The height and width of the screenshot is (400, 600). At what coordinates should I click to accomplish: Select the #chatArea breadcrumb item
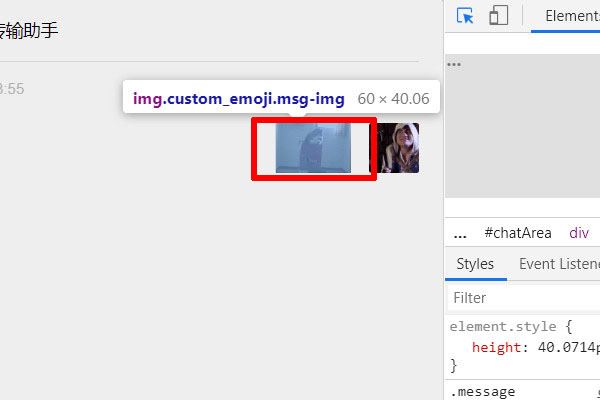tap(517, 233)
